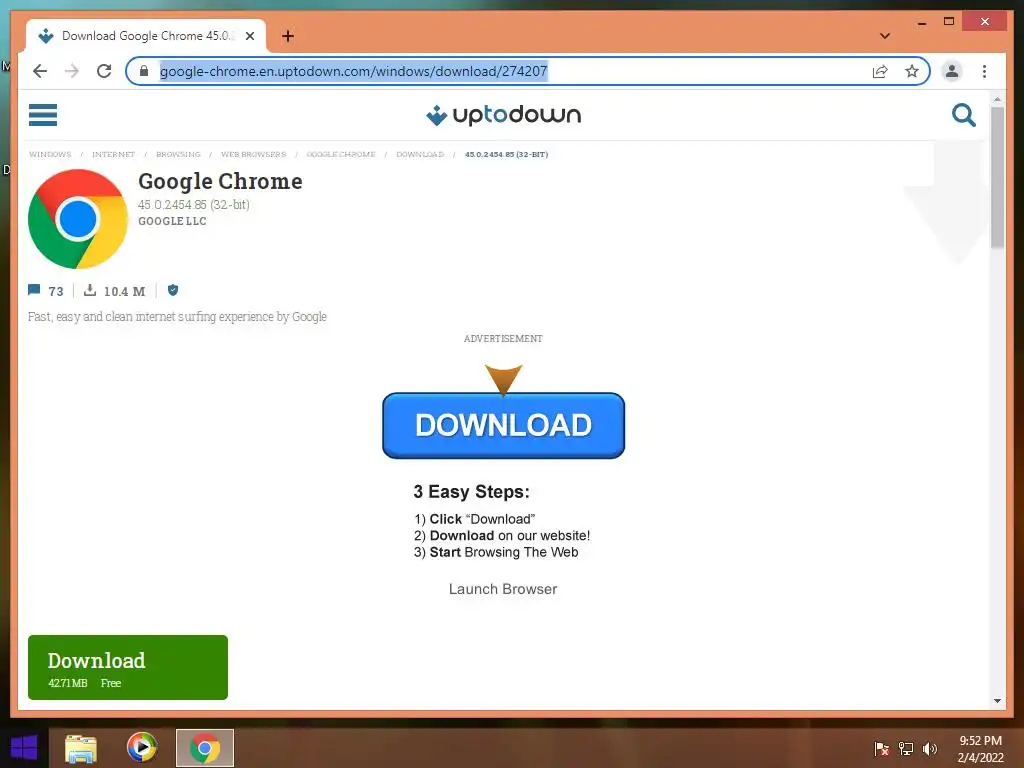
Task: Click the Launch Browser link
Action: pos(503,589)
